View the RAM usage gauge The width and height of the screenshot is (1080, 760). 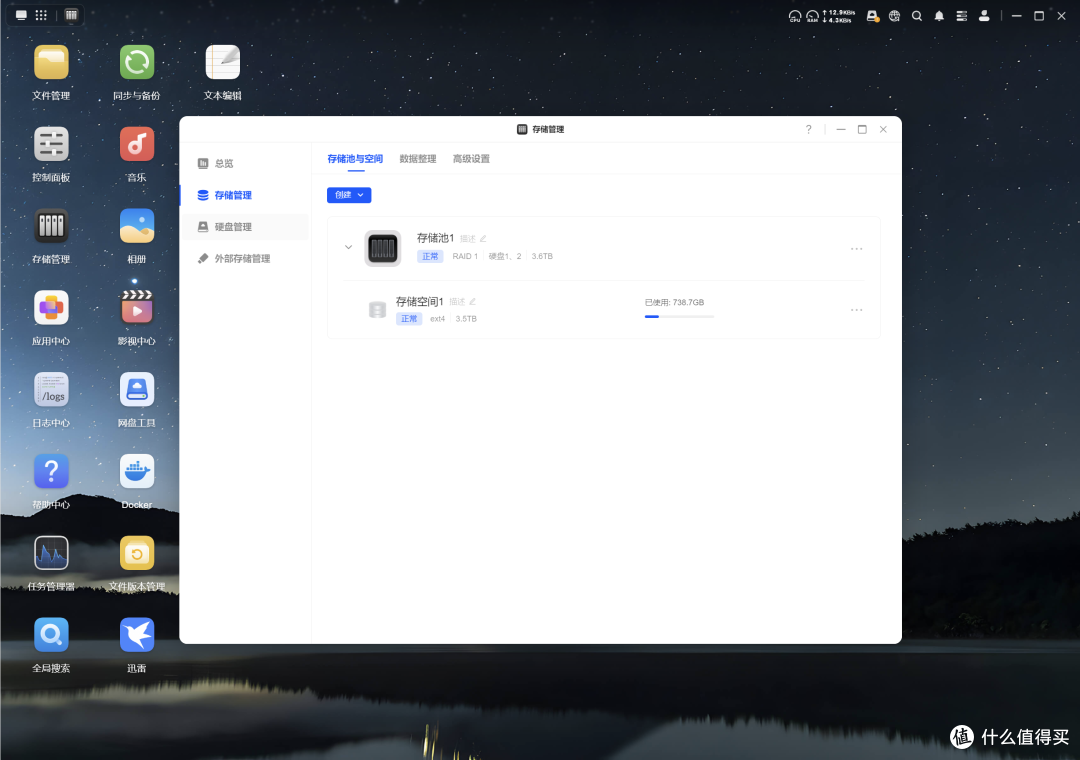point(813,16)
